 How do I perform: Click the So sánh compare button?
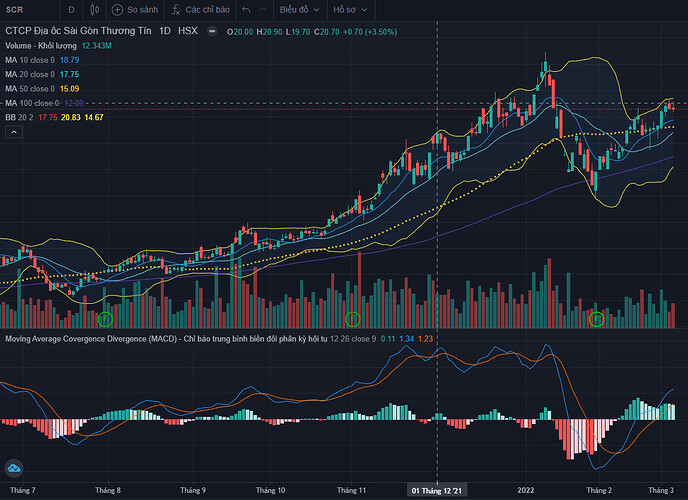(x=135, y=10)
